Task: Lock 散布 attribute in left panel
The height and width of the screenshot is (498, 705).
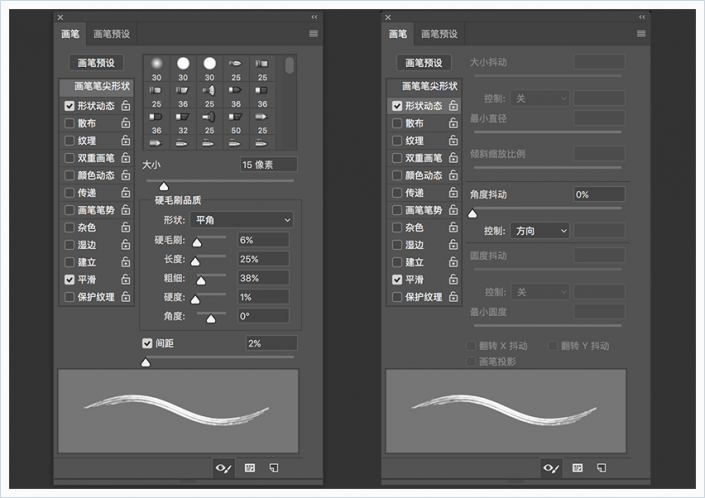Action: coord(126,123)
